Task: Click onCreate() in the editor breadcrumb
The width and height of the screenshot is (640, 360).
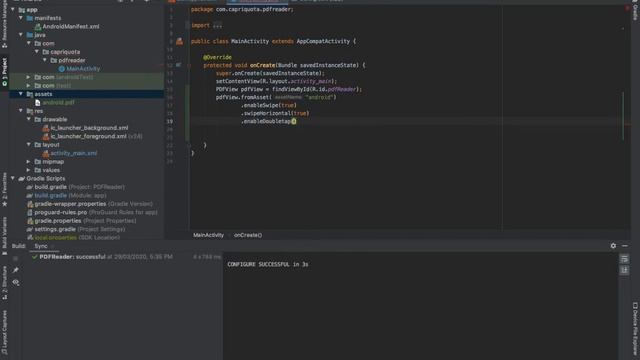Action: pyautogui.click(x=248, y=235)
